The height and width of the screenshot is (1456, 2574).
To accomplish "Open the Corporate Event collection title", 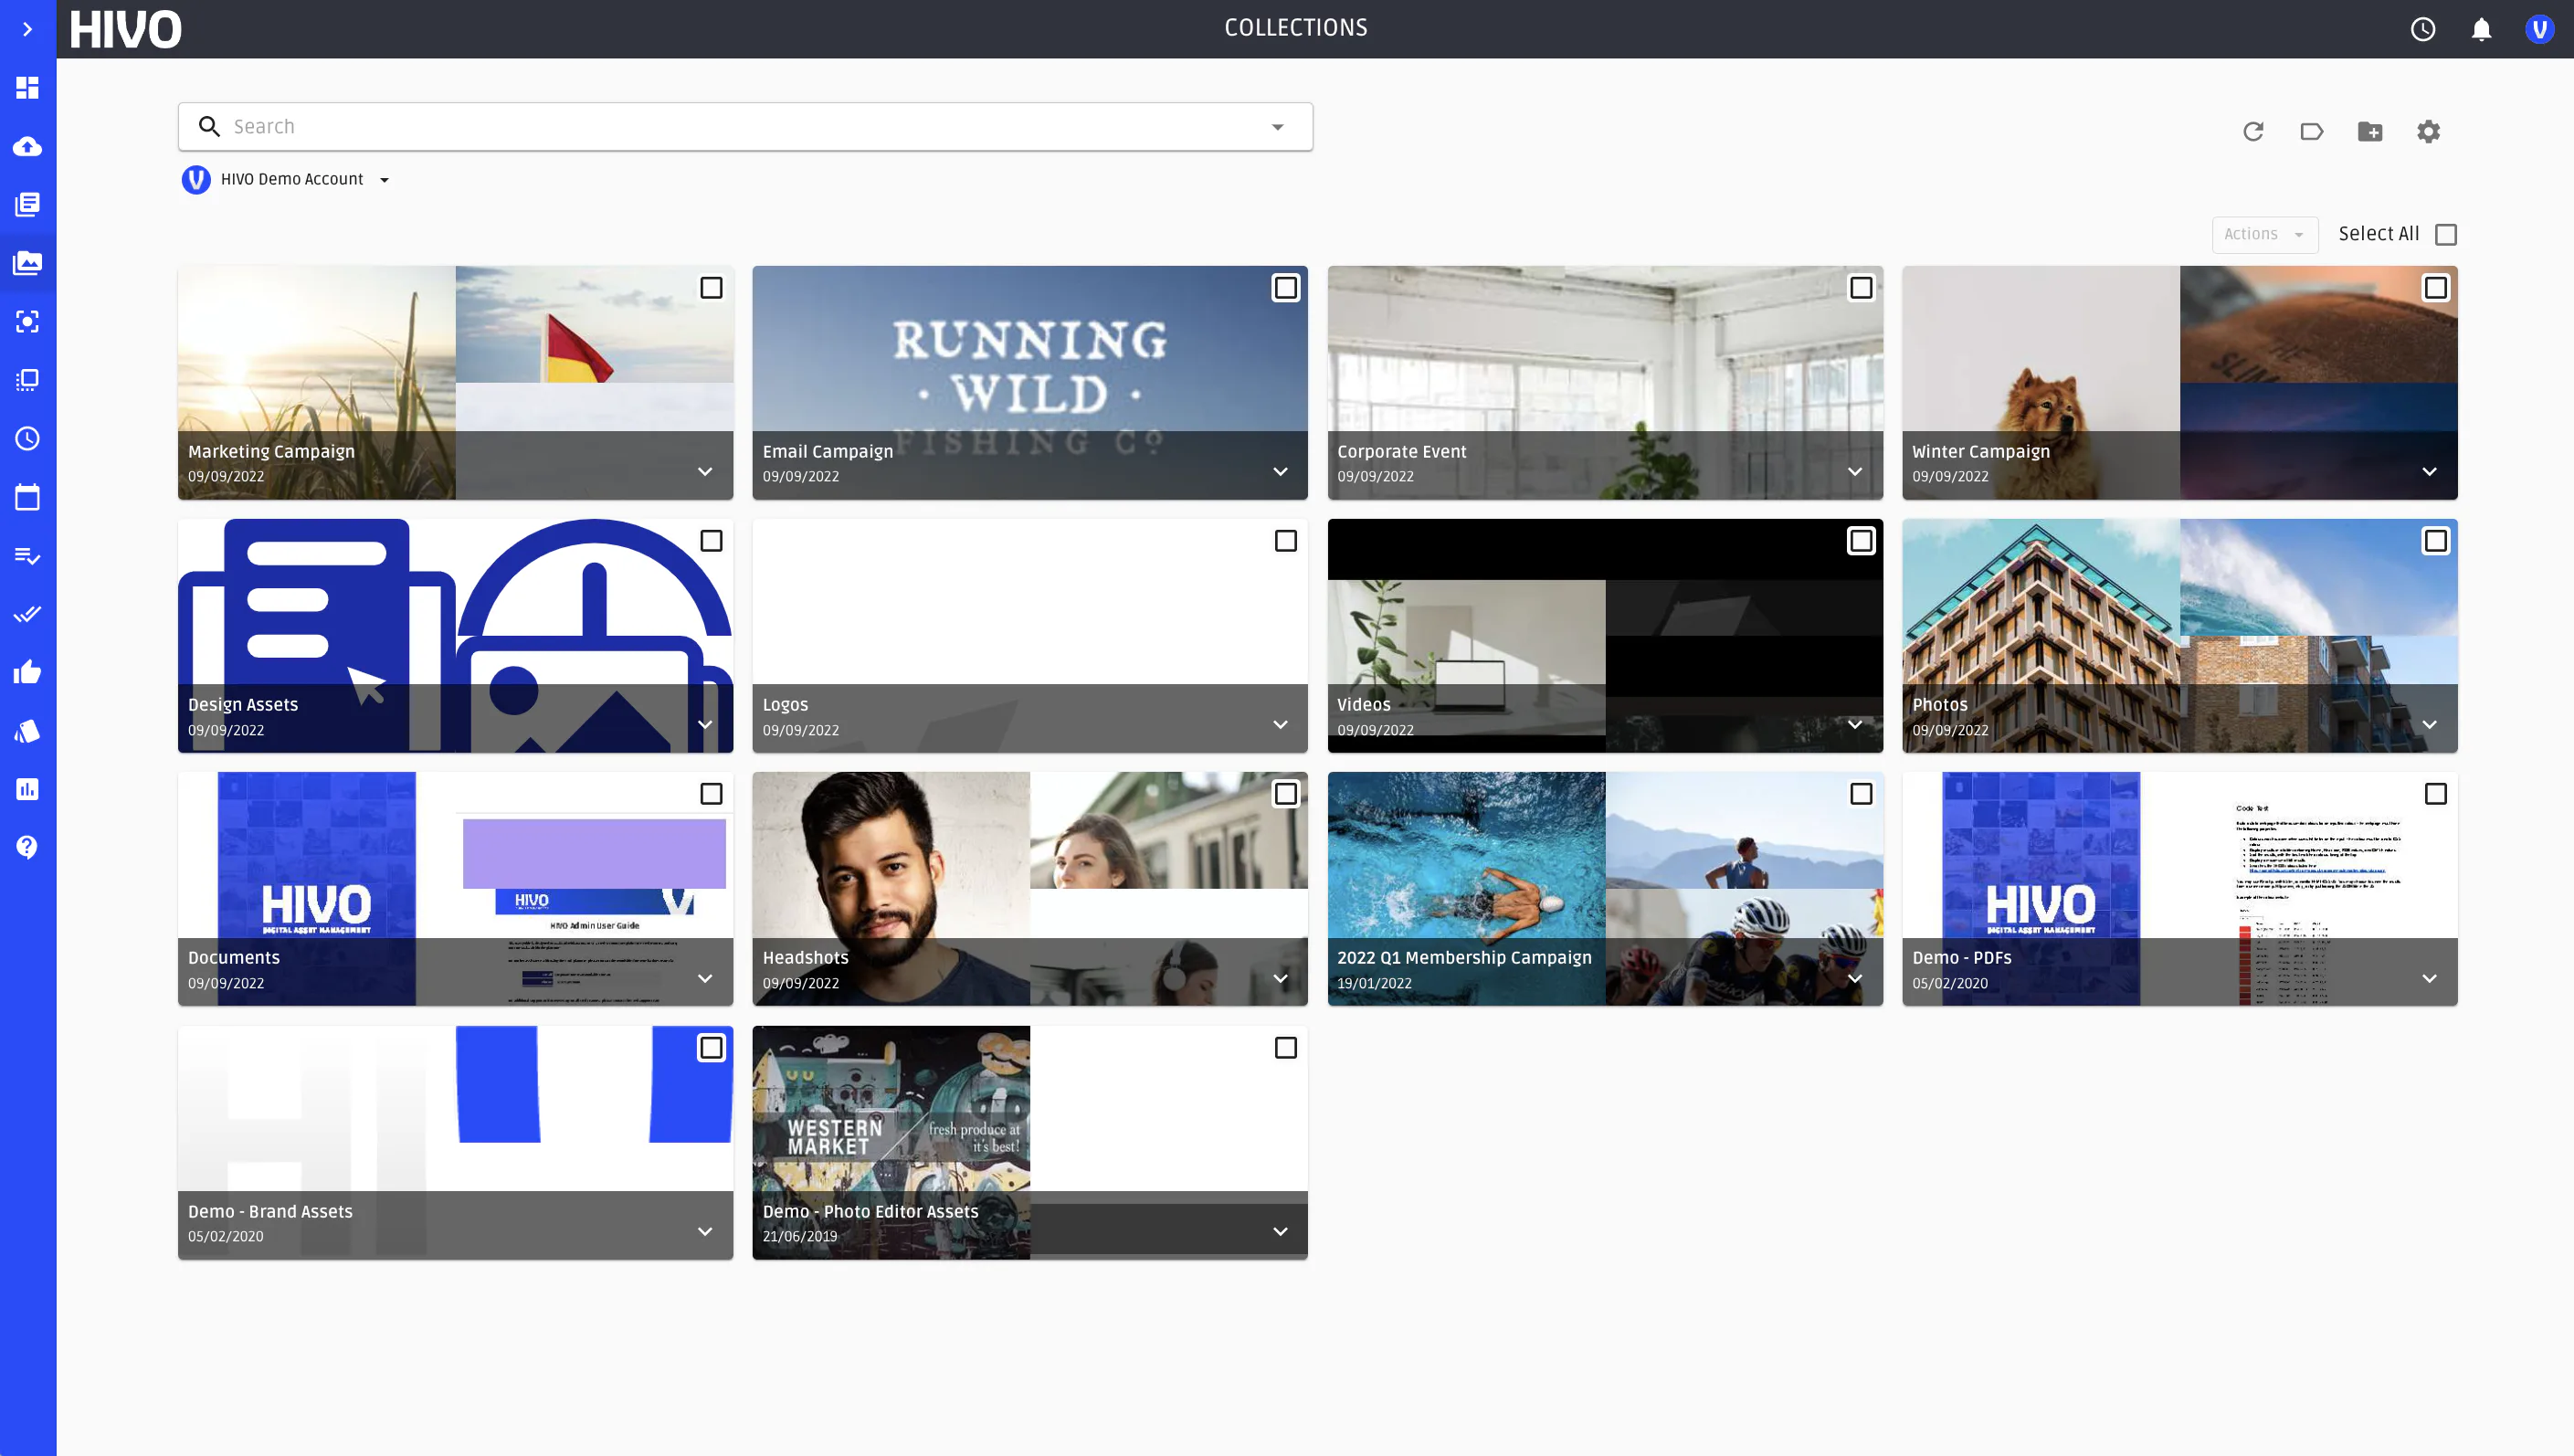I will point(1402,451).
